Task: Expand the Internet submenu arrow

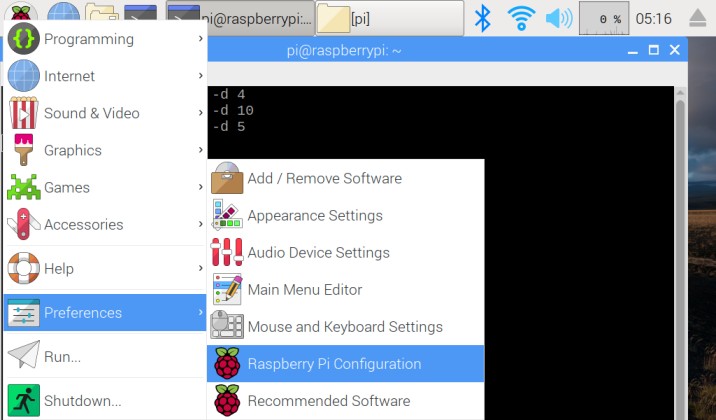Action: pyautogui.click(x=200, y=76)
